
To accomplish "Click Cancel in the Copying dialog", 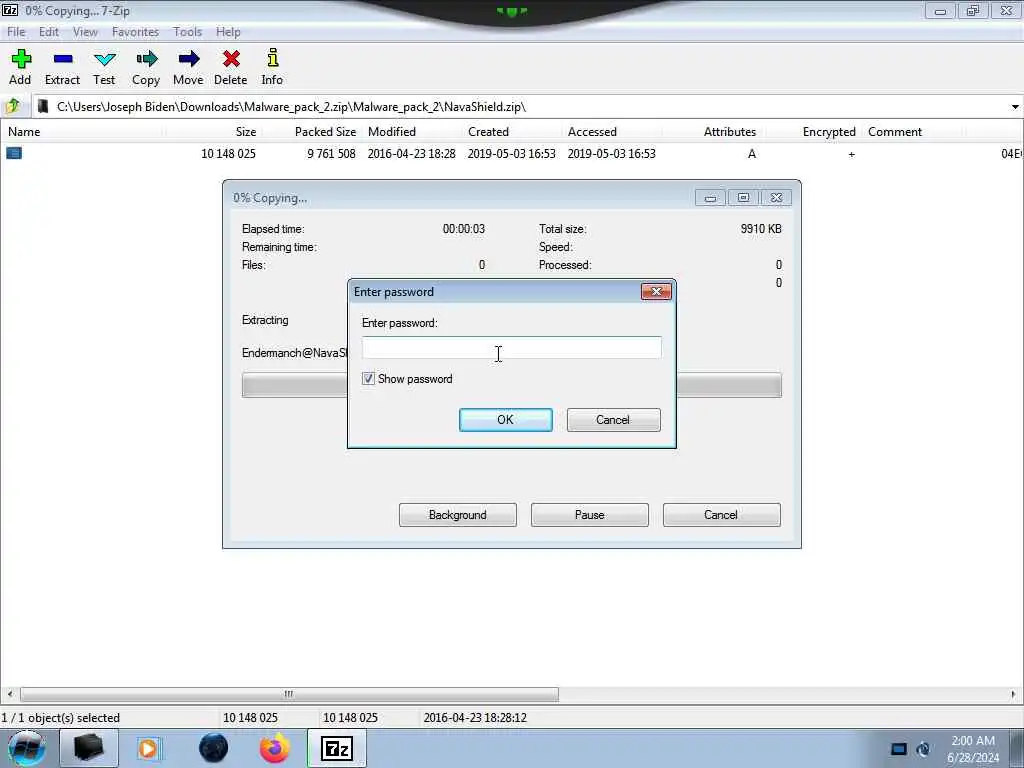I will pos(722,515).
